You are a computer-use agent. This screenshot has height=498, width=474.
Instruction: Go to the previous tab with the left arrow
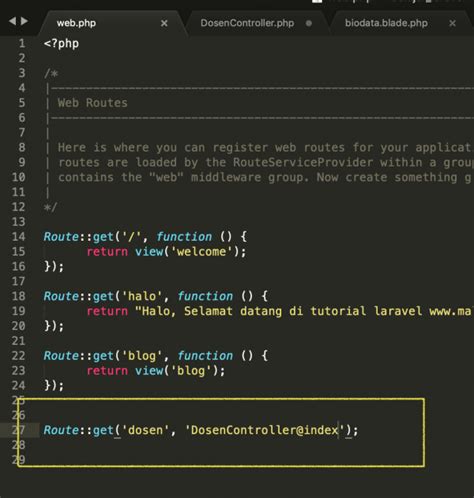point(12,21)
